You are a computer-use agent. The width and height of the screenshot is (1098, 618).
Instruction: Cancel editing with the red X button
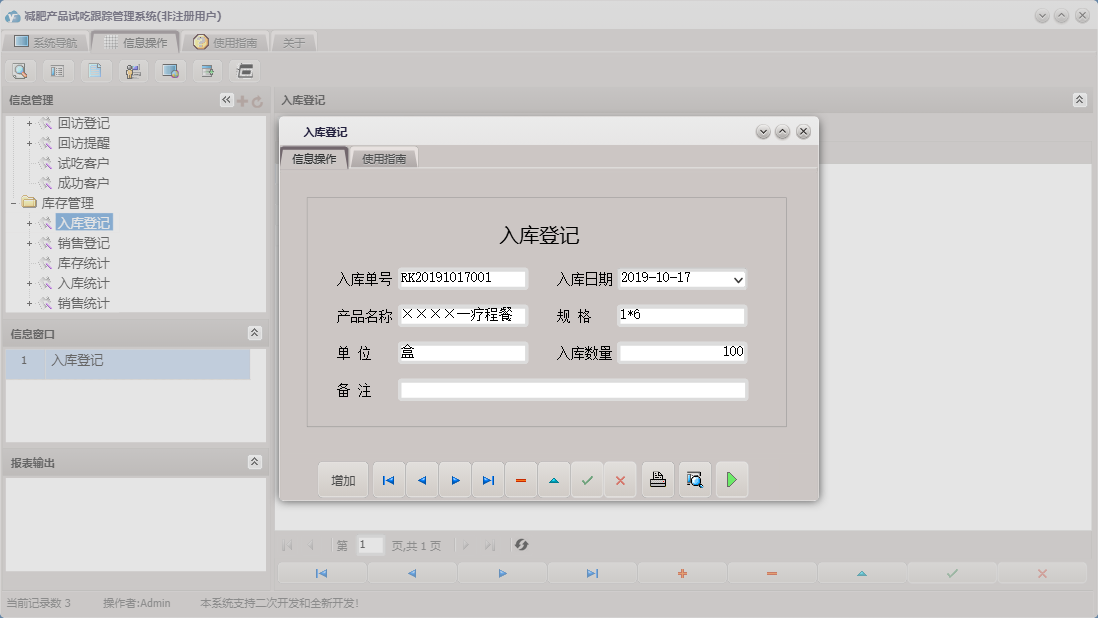click(x=620, y=479)
